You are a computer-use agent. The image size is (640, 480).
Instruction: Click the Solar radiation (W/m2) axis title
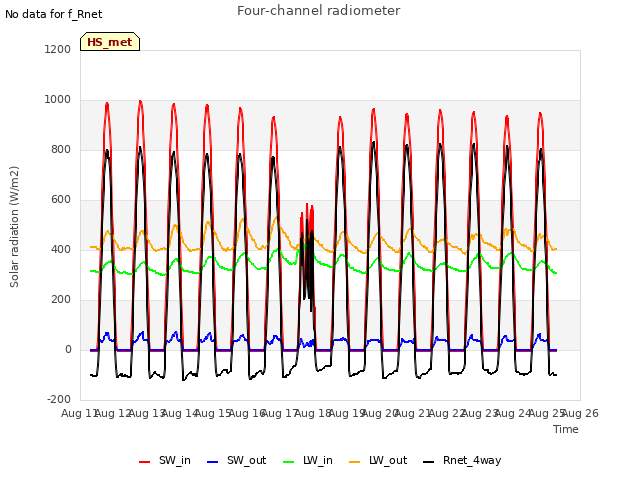(x=14, y=227)
